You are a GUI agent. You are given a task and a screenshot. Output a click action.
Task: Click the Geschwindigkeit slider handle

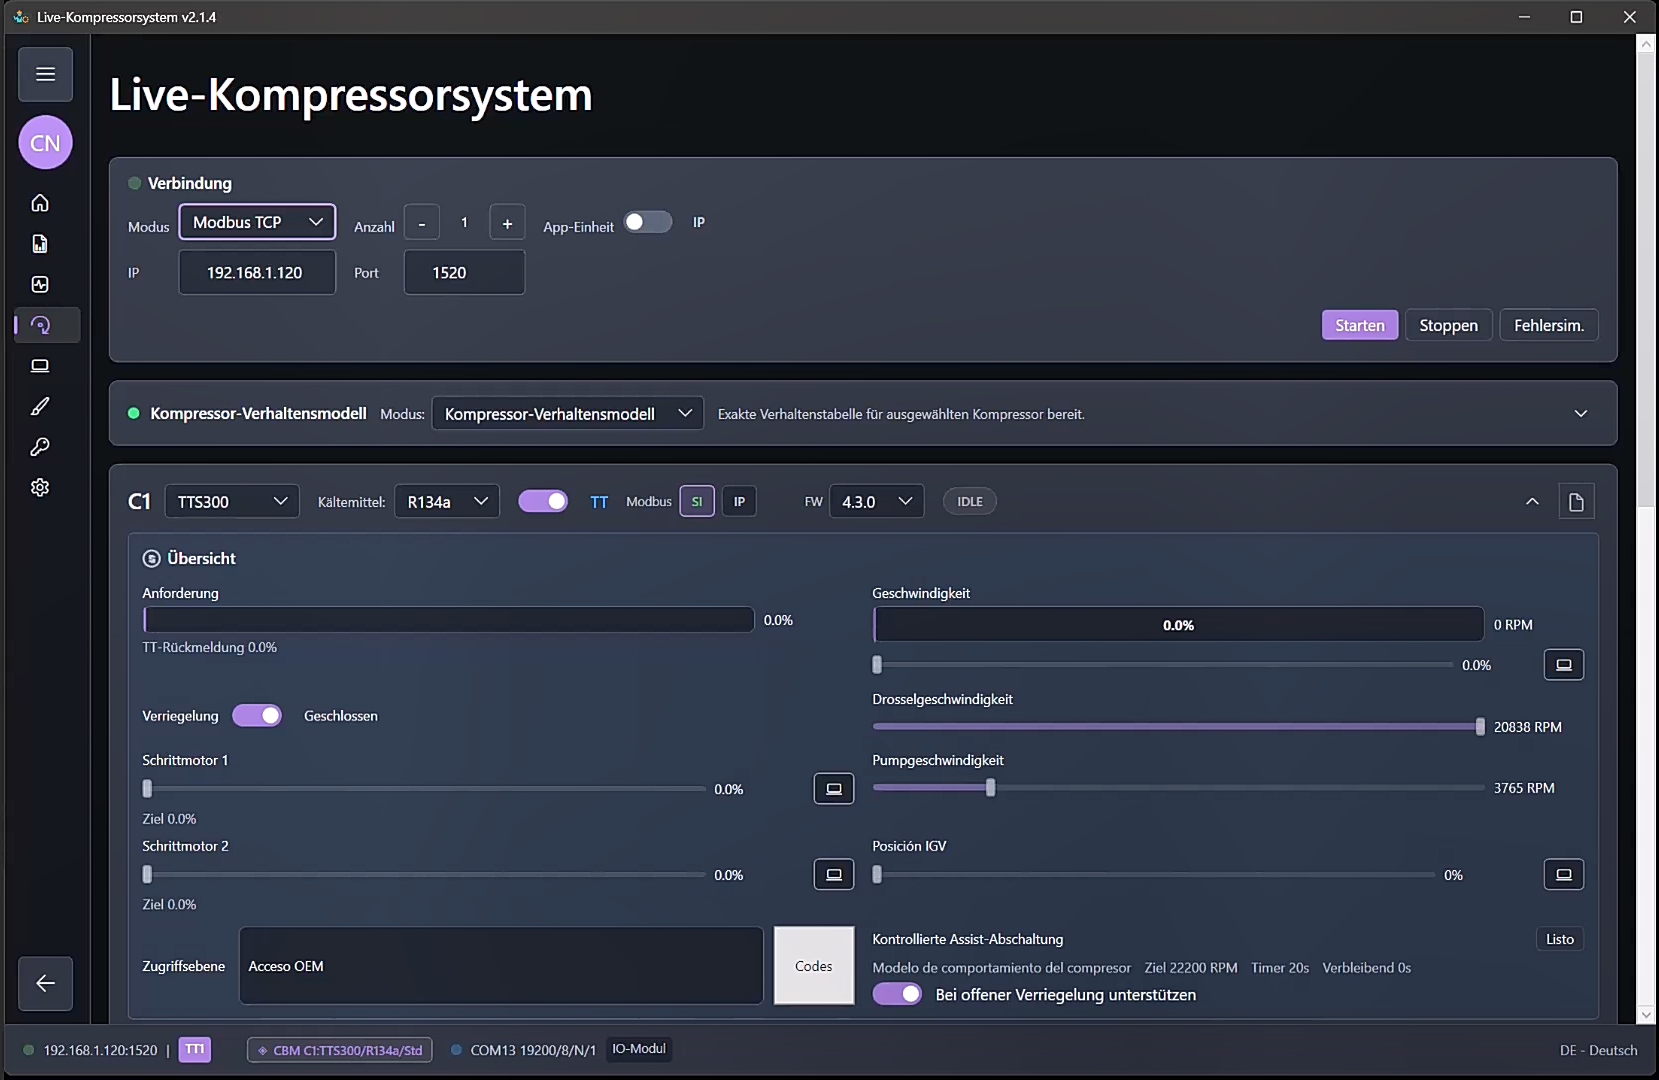[877, 665]
